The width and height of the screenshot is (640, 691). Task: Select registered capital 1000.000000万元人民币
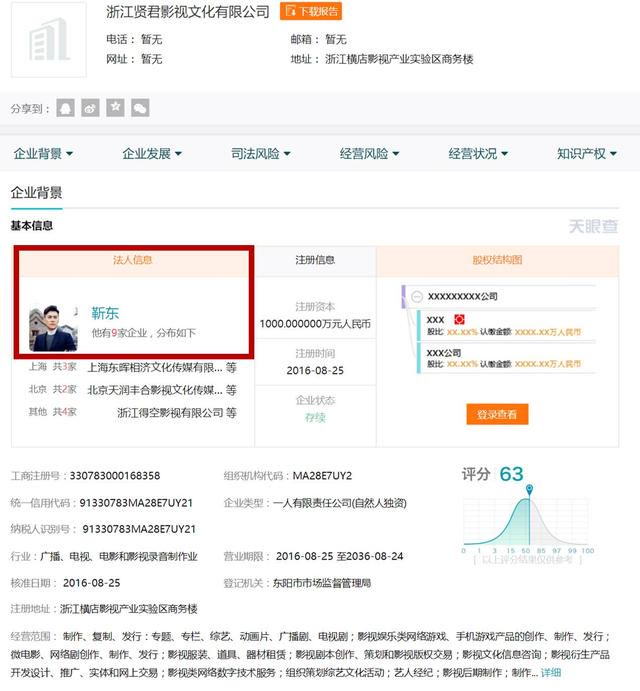pyautogui.click(x=315, y=324)
